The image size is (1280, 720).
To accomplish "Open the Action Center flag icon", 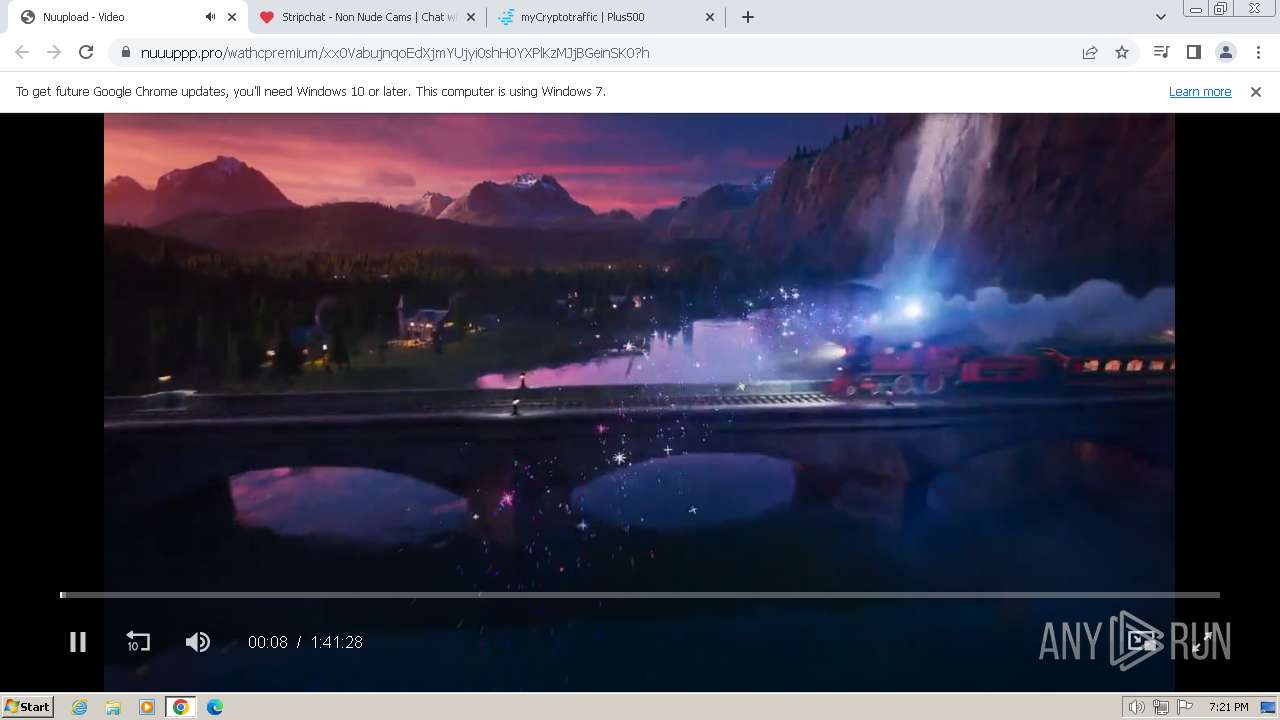I will [x=1184, y=707].
